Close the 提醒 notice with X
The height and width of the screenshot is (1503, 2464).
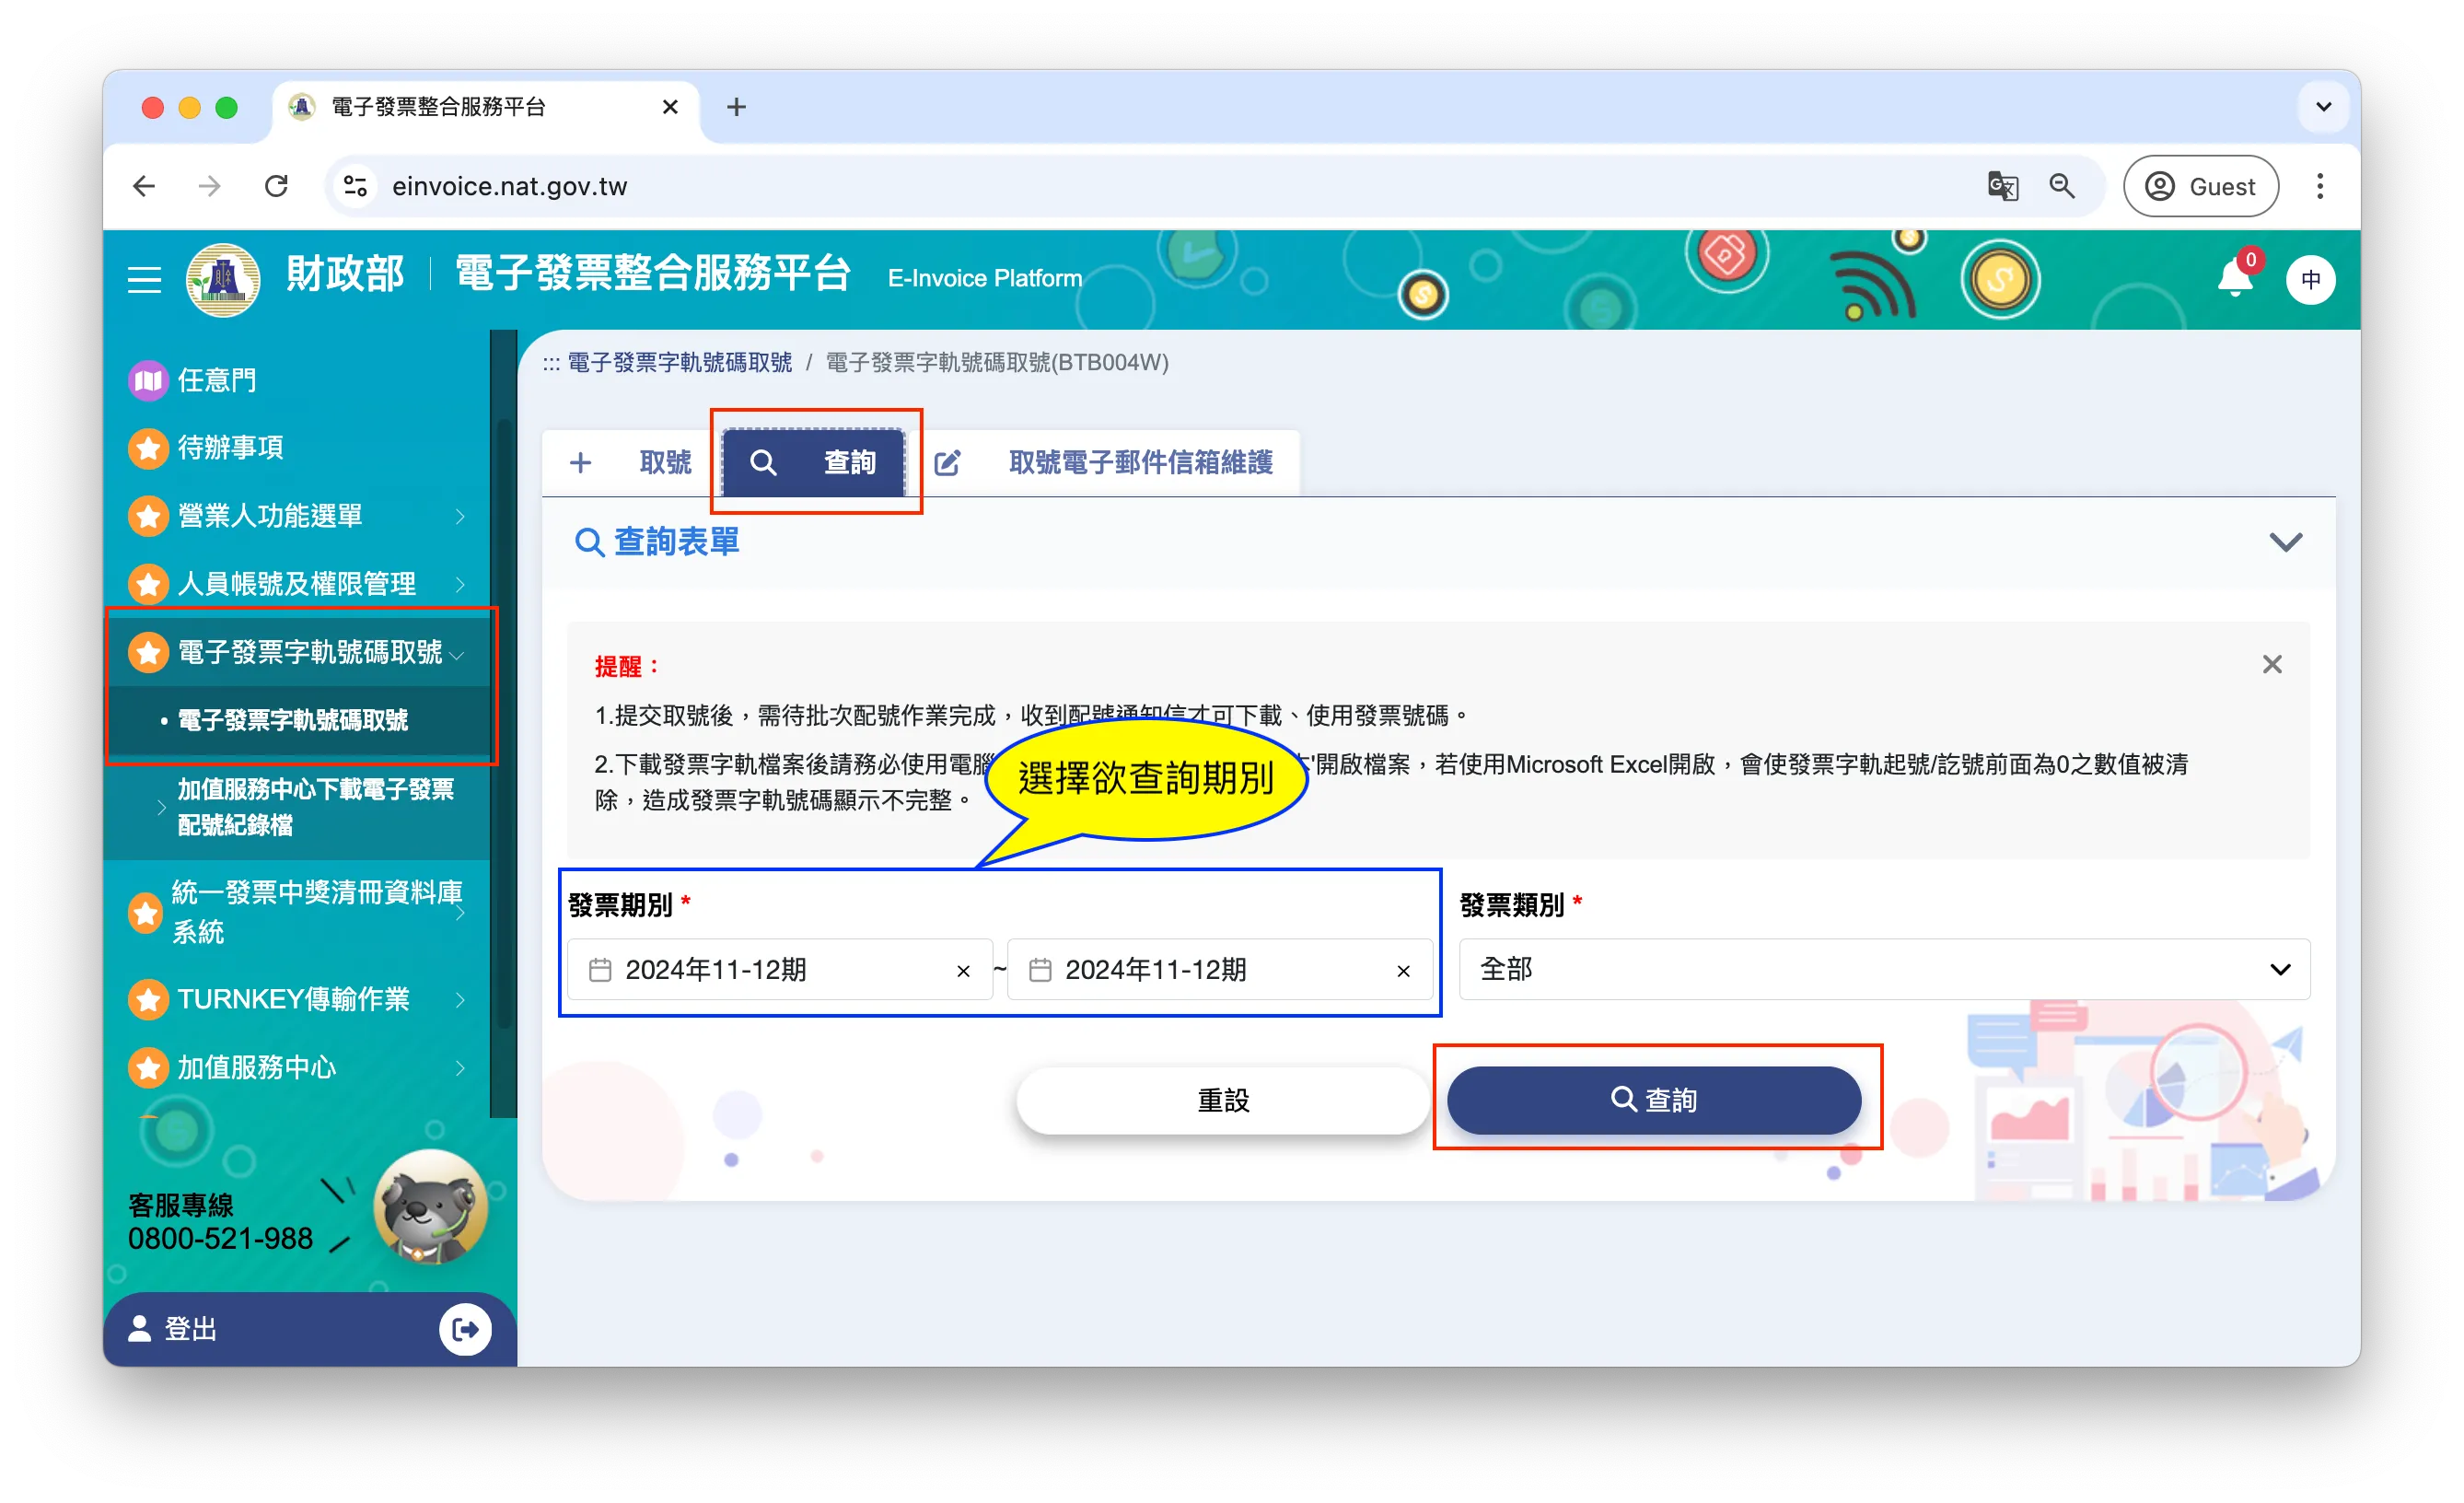coord(2271,665)
